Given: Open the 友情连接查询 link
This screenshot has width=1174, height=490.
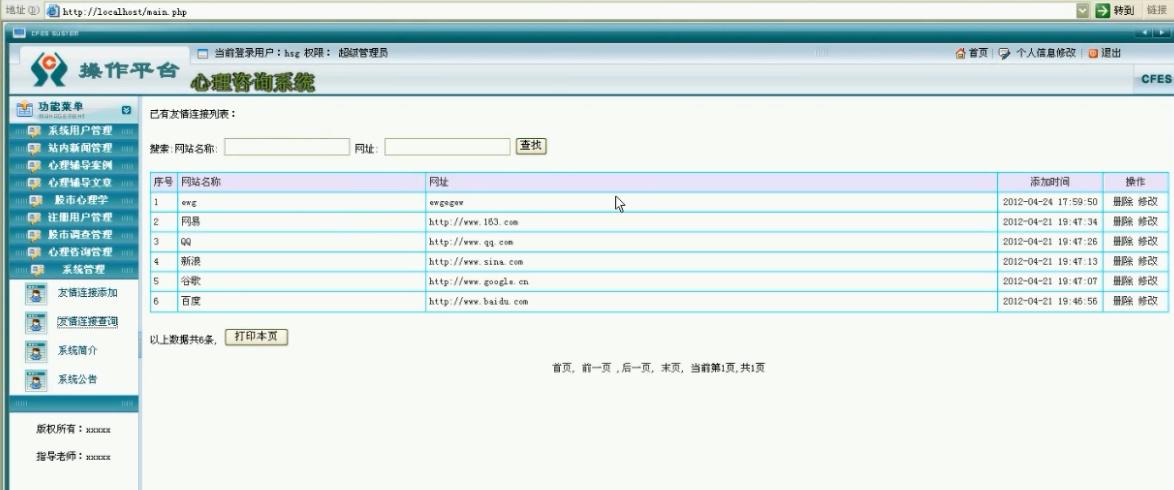Looking at the screenshot, I should [x=88, y=322].
